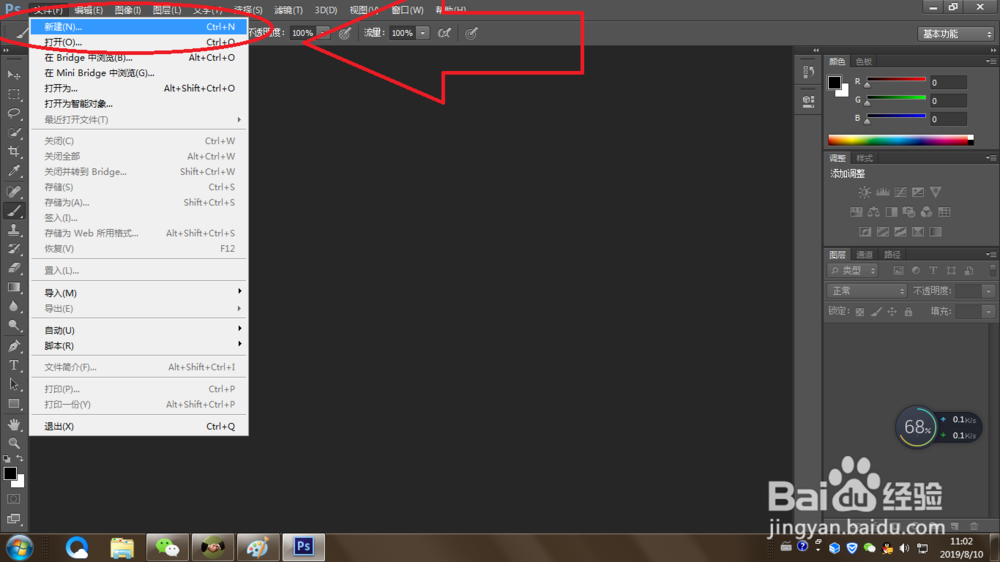Click the foreground color swatch in toolbox

click(x=10, y=474)
